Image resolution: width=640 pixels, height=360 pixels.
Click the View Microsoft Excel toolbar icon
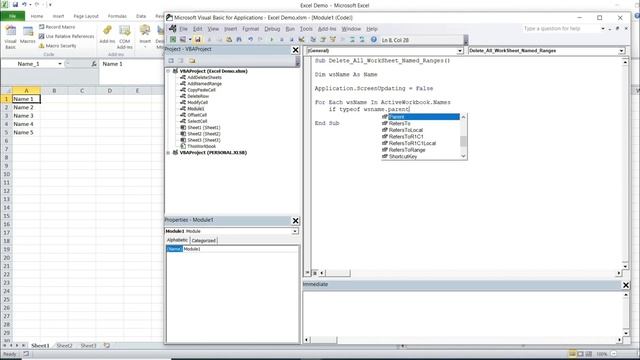click(173, 40)
